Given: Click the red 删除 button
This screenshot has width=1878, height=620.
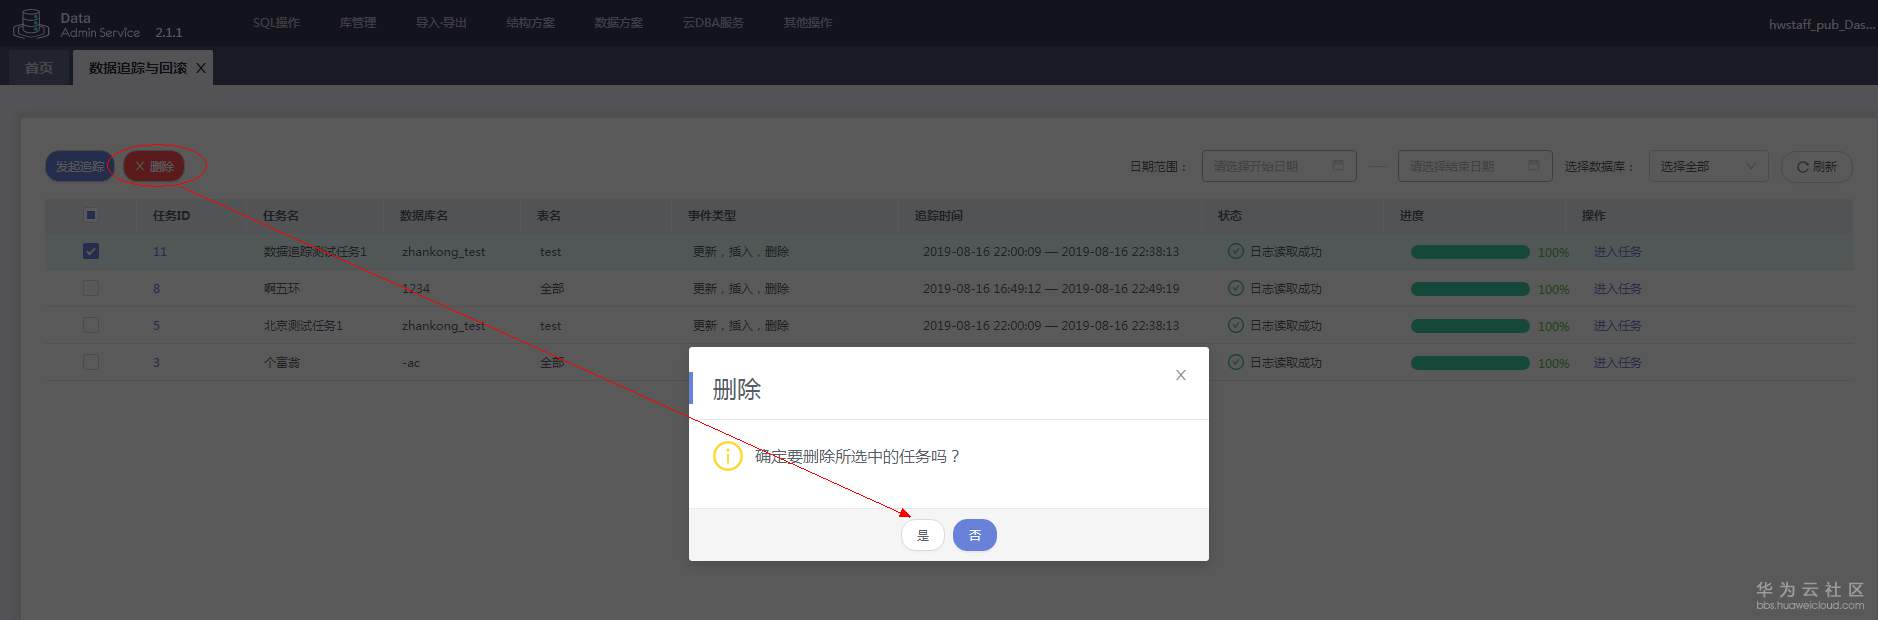Looking at the screenshot, I should click(154, 166).
